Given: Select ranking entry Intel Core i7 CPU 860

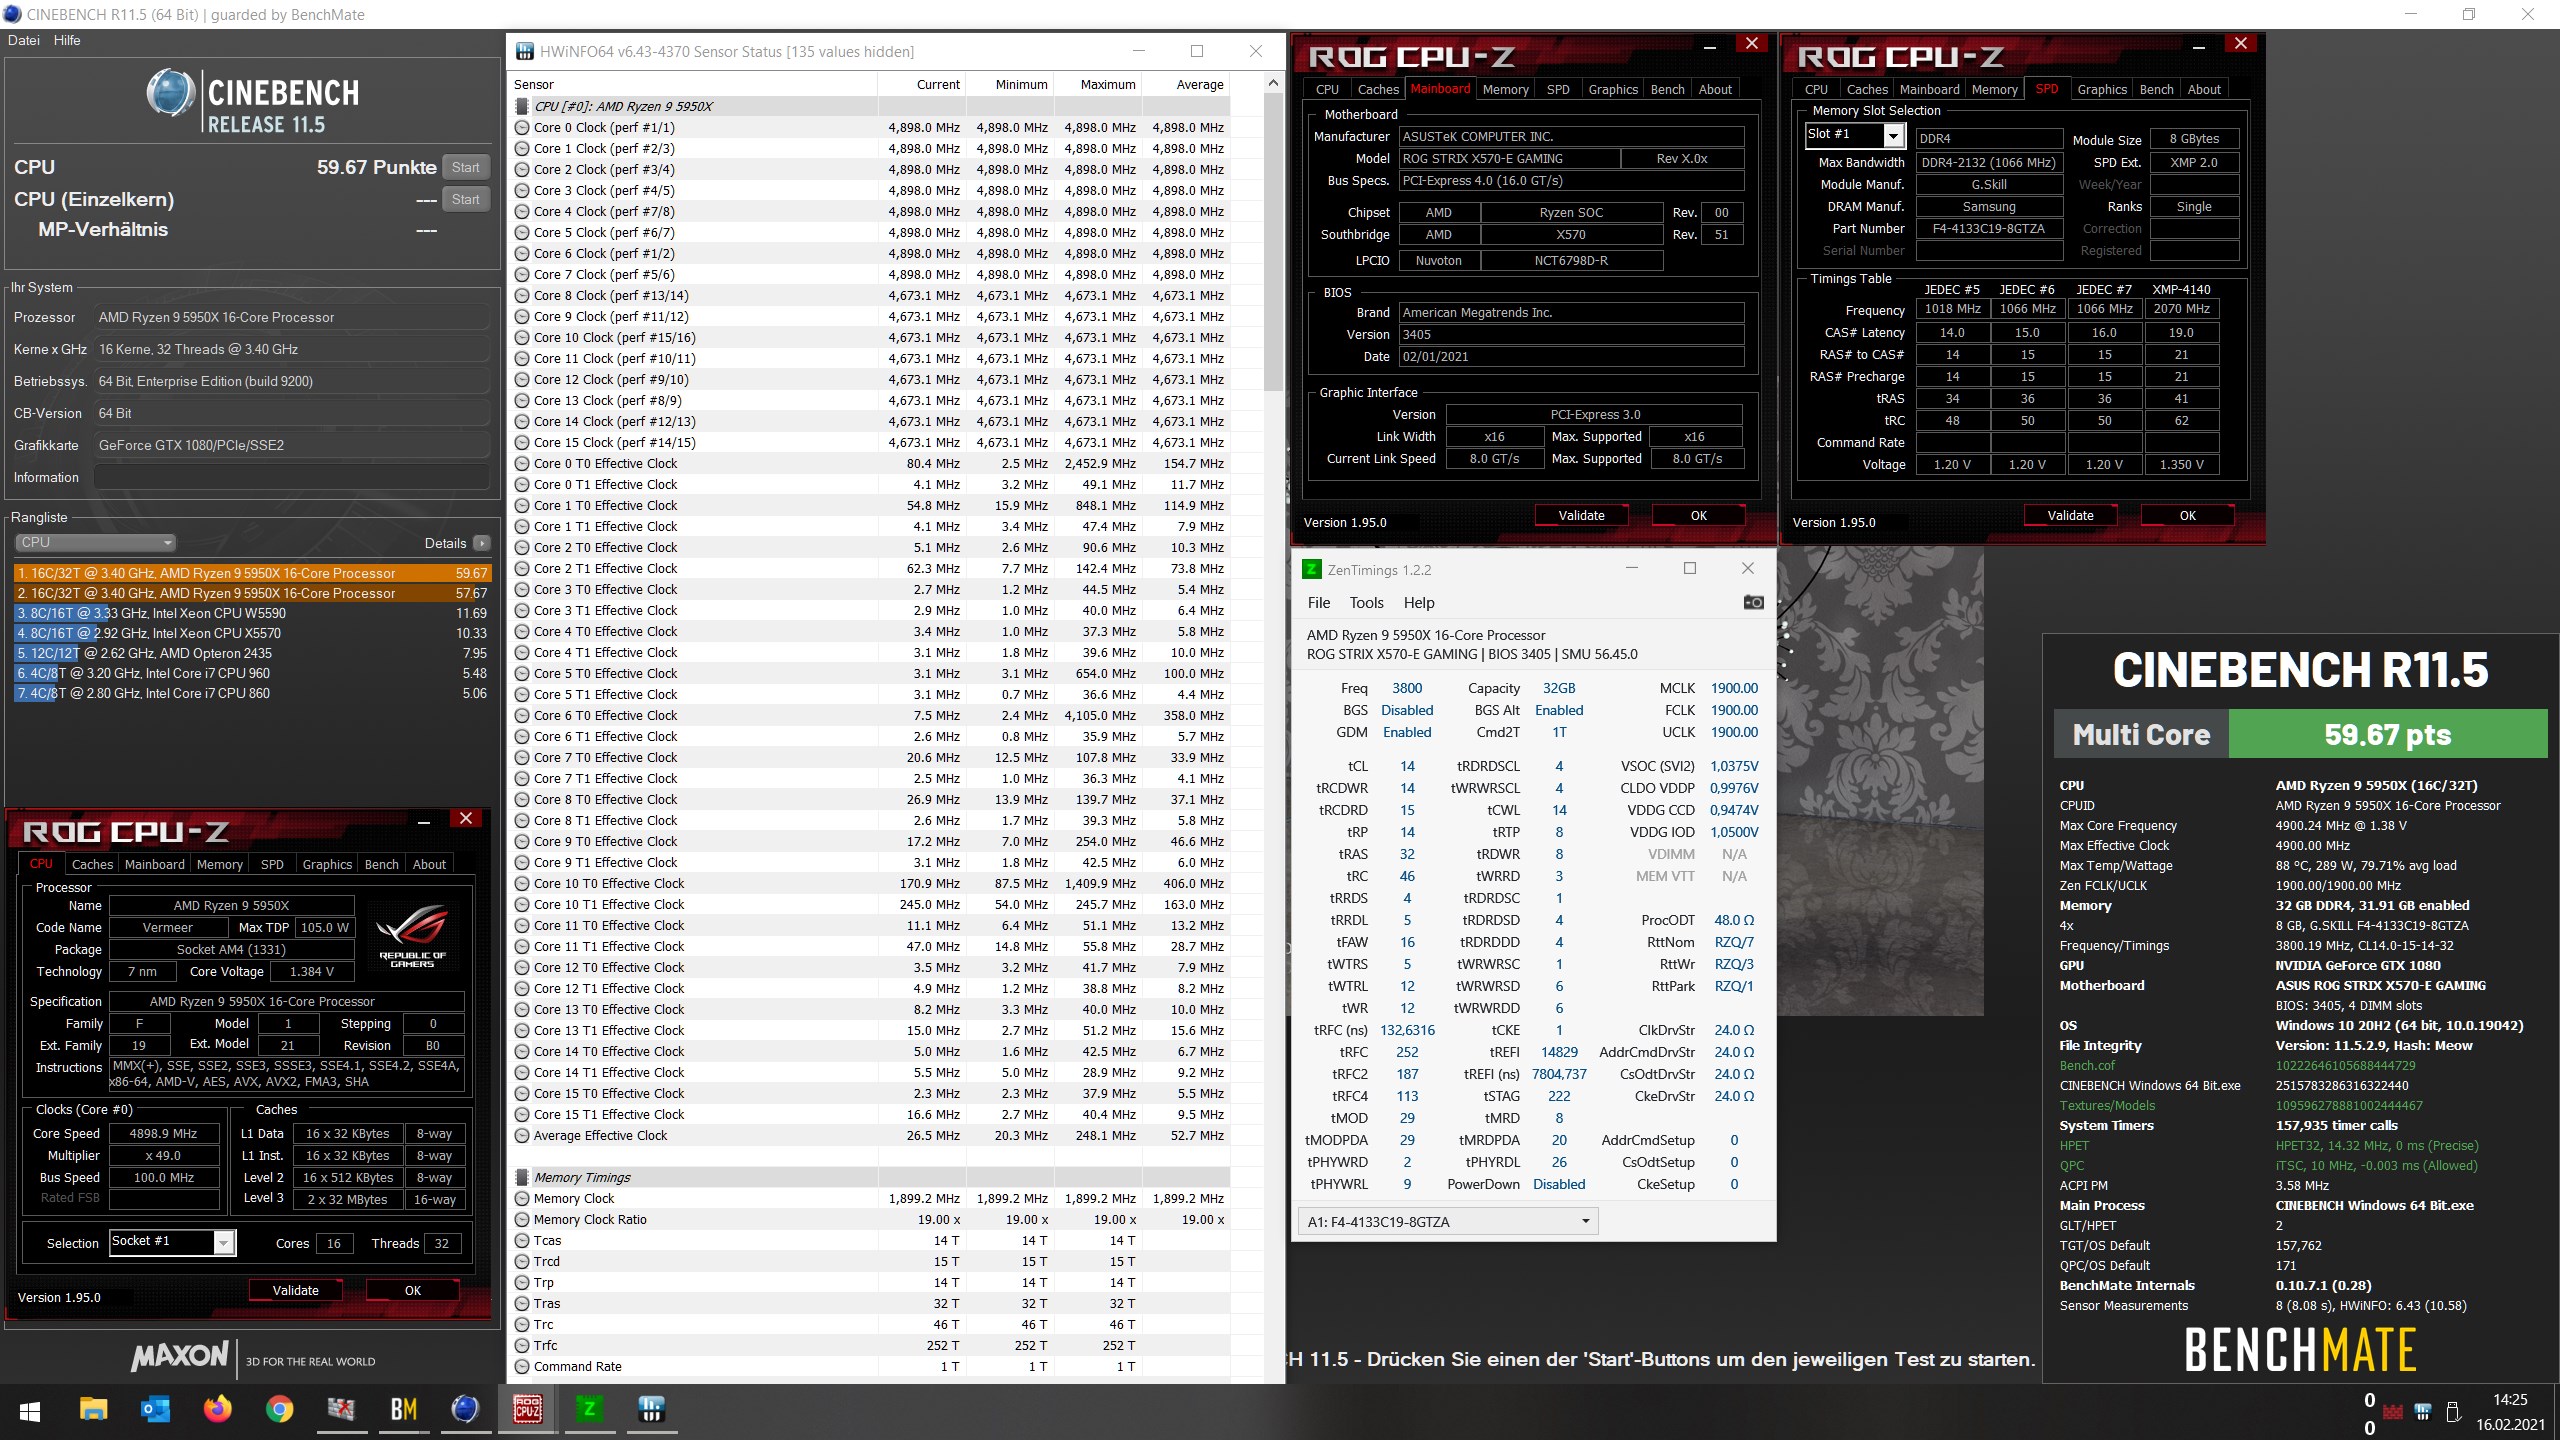Looking at the screenshot, I should 252,693.
